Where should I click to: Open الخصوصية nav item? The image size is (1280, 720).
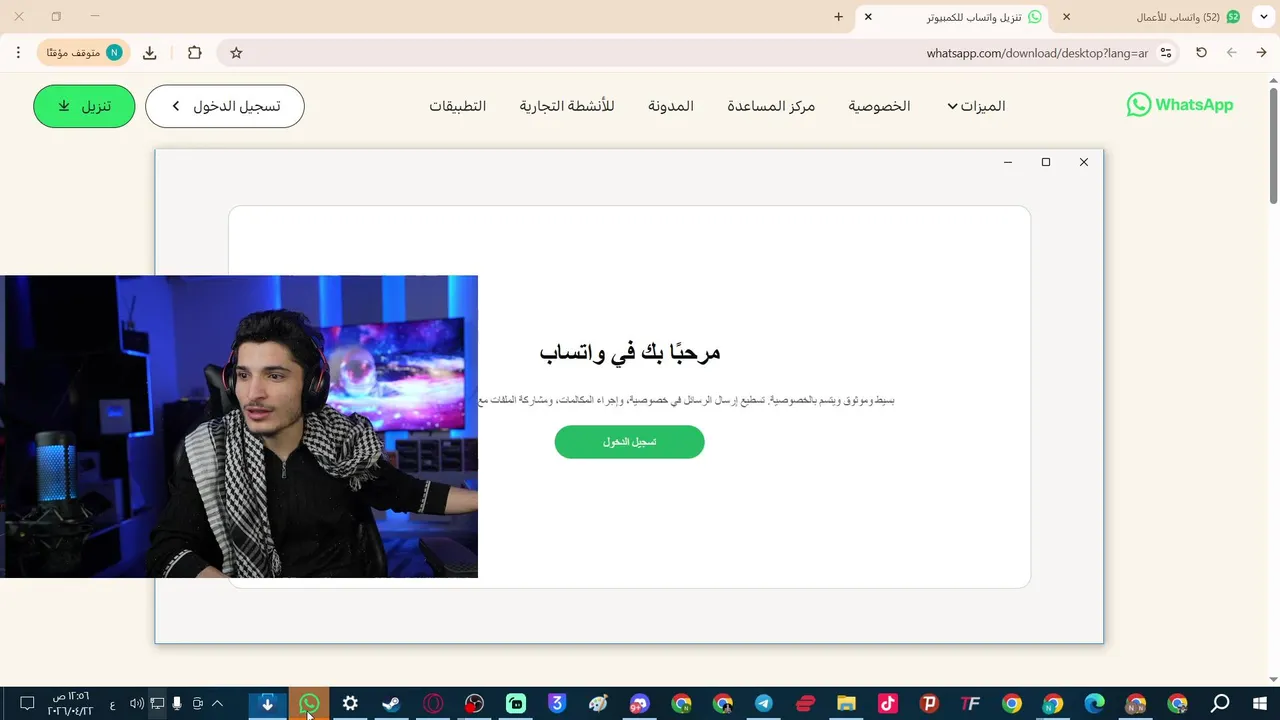880,106
